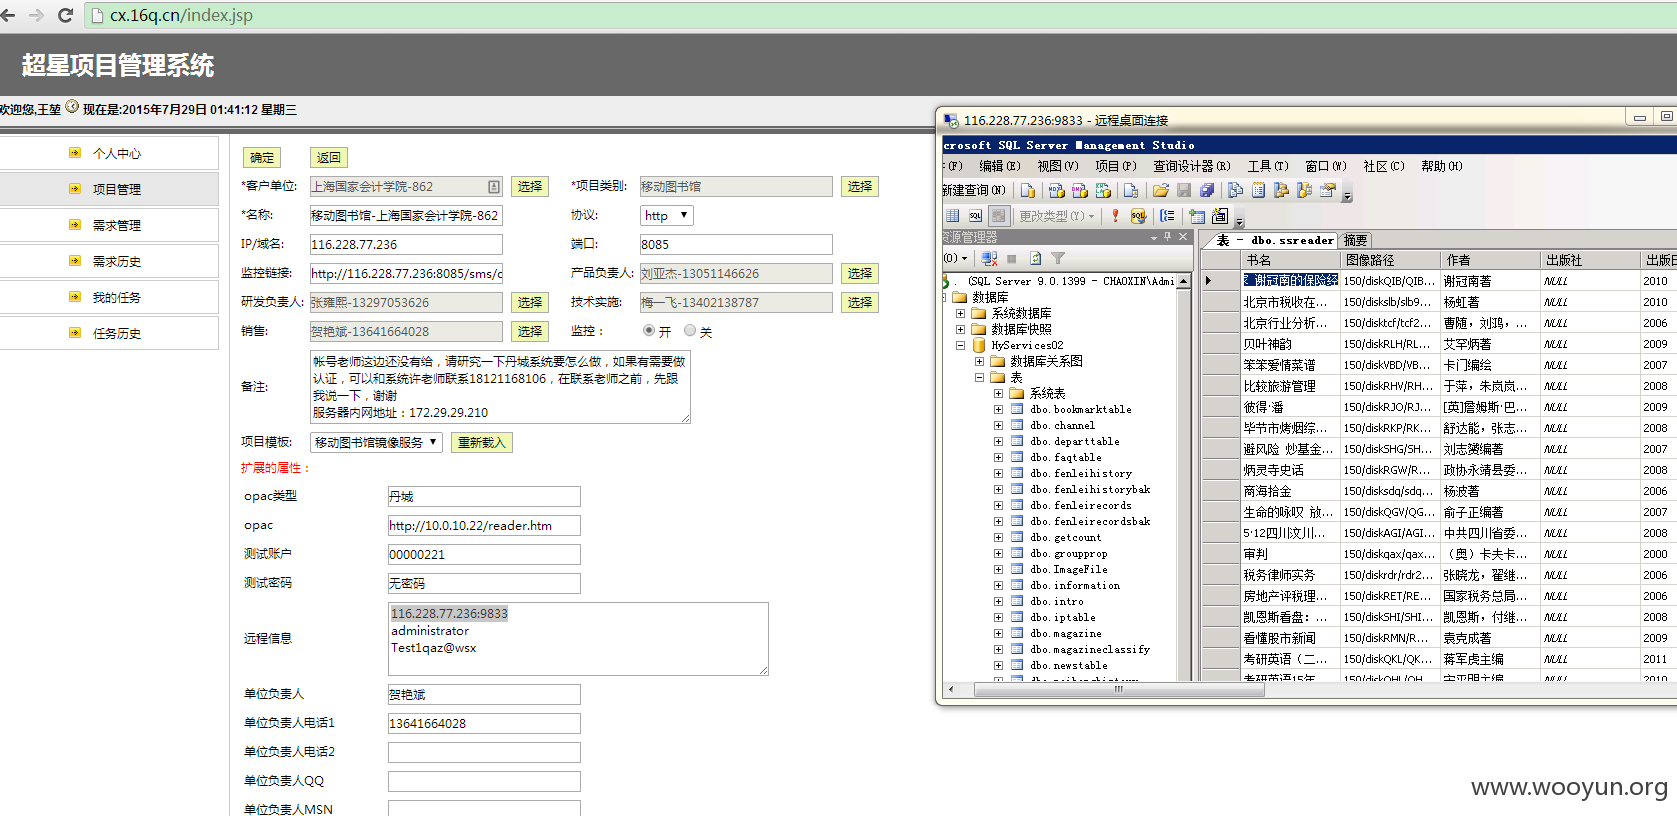Viewport: 1677px width, 816px height.
Task: Click the IP/域名 input field
Action: point(406,244)
